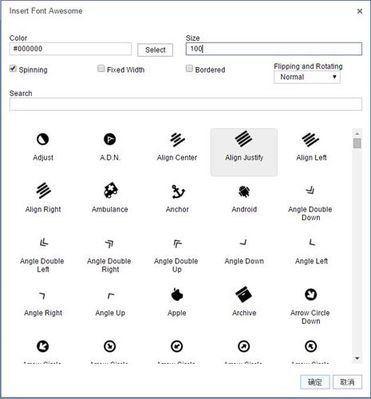The image size is (371, 399).
Task: Pick the Arrow Circle Down icon
Action: coord(311,294)
